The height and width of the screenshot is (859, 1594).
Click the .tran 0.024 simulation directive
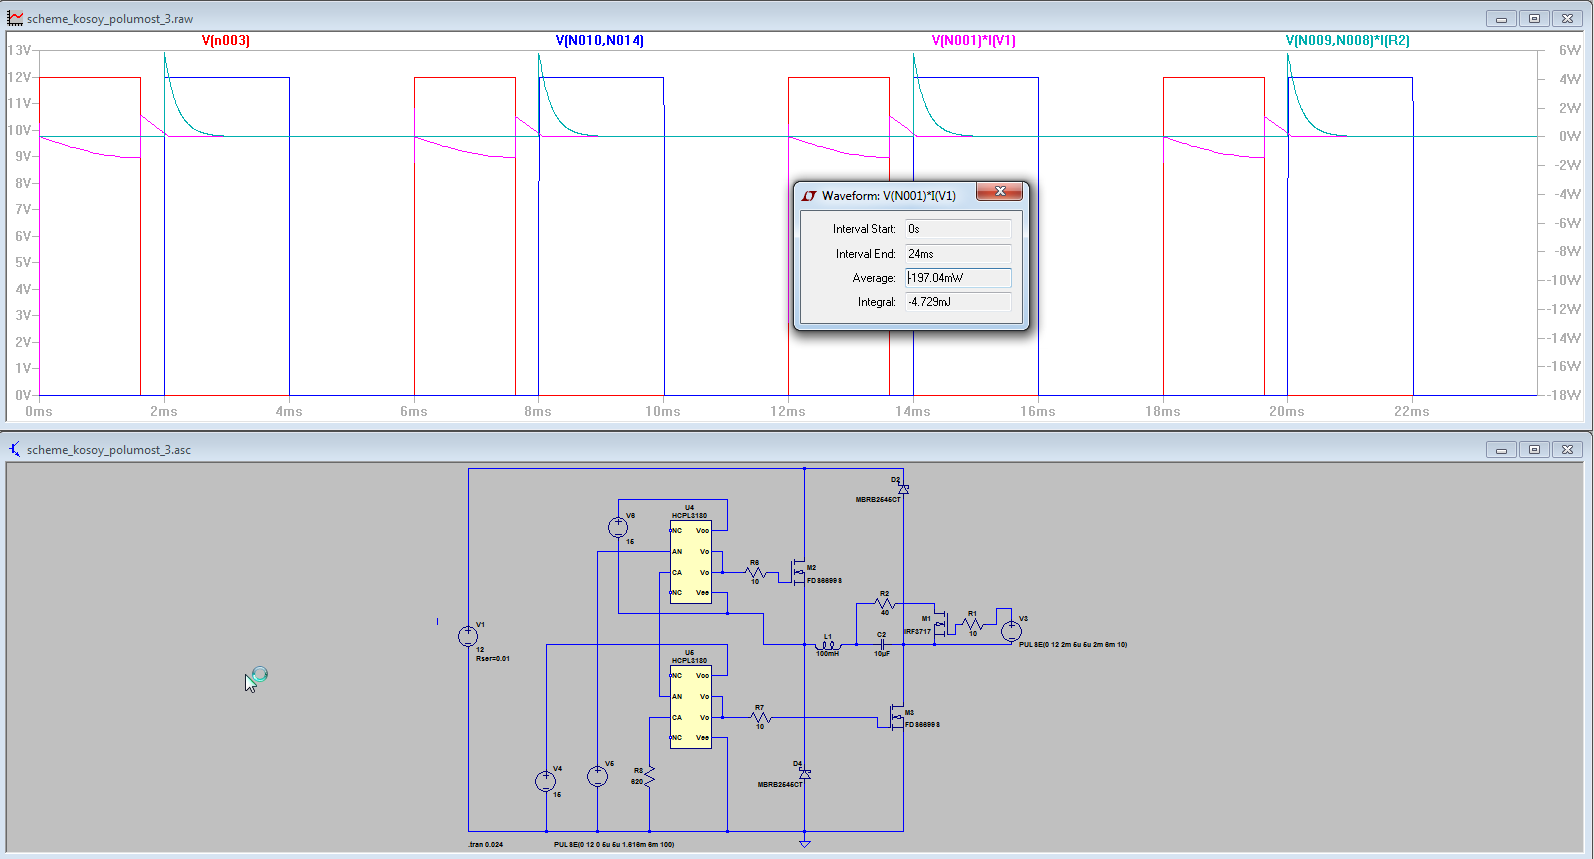pyautogui.click(x=486, y=845)
